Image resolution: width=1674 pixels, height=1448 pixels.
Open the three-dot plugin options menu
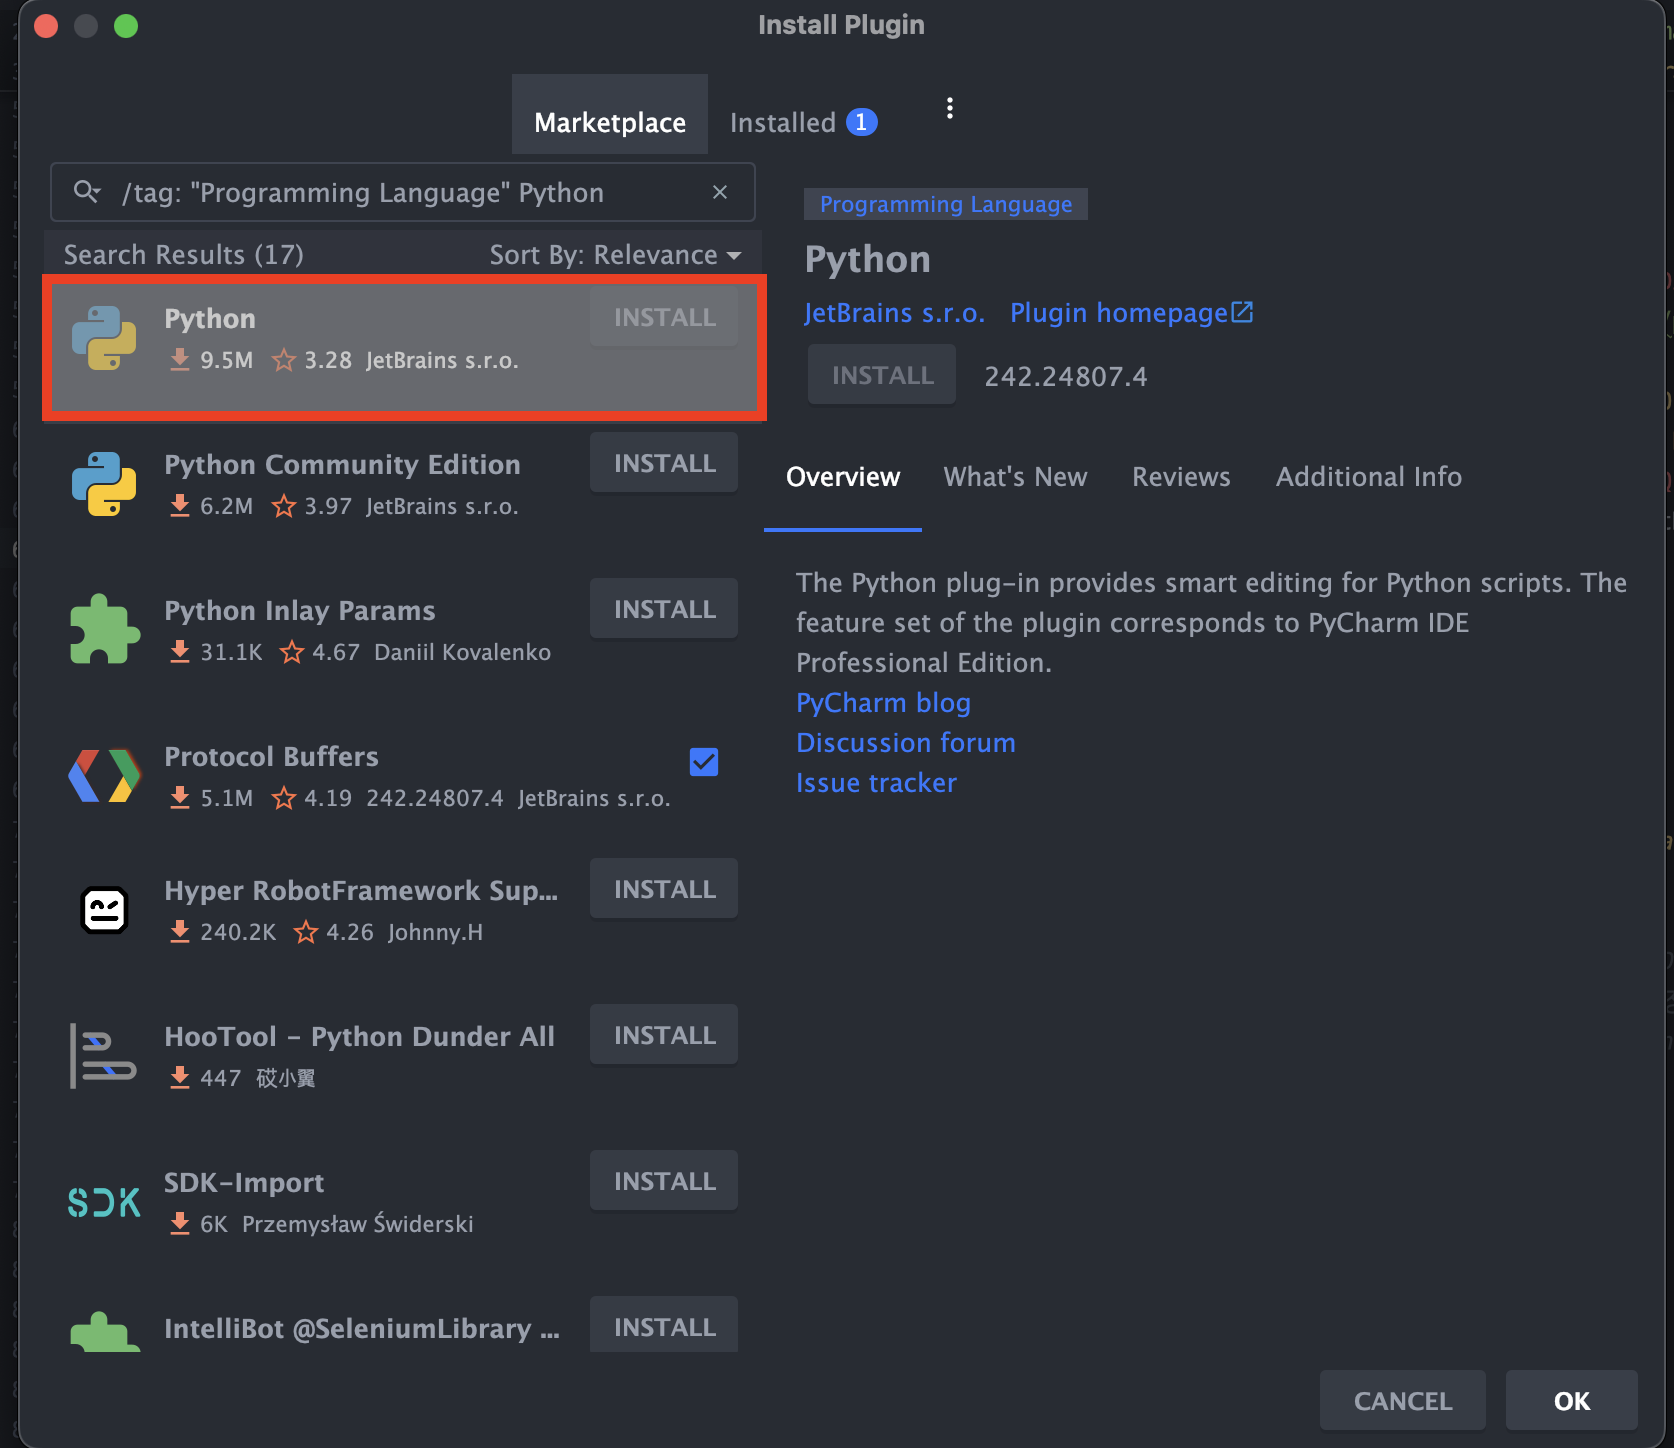pos(950,108)
